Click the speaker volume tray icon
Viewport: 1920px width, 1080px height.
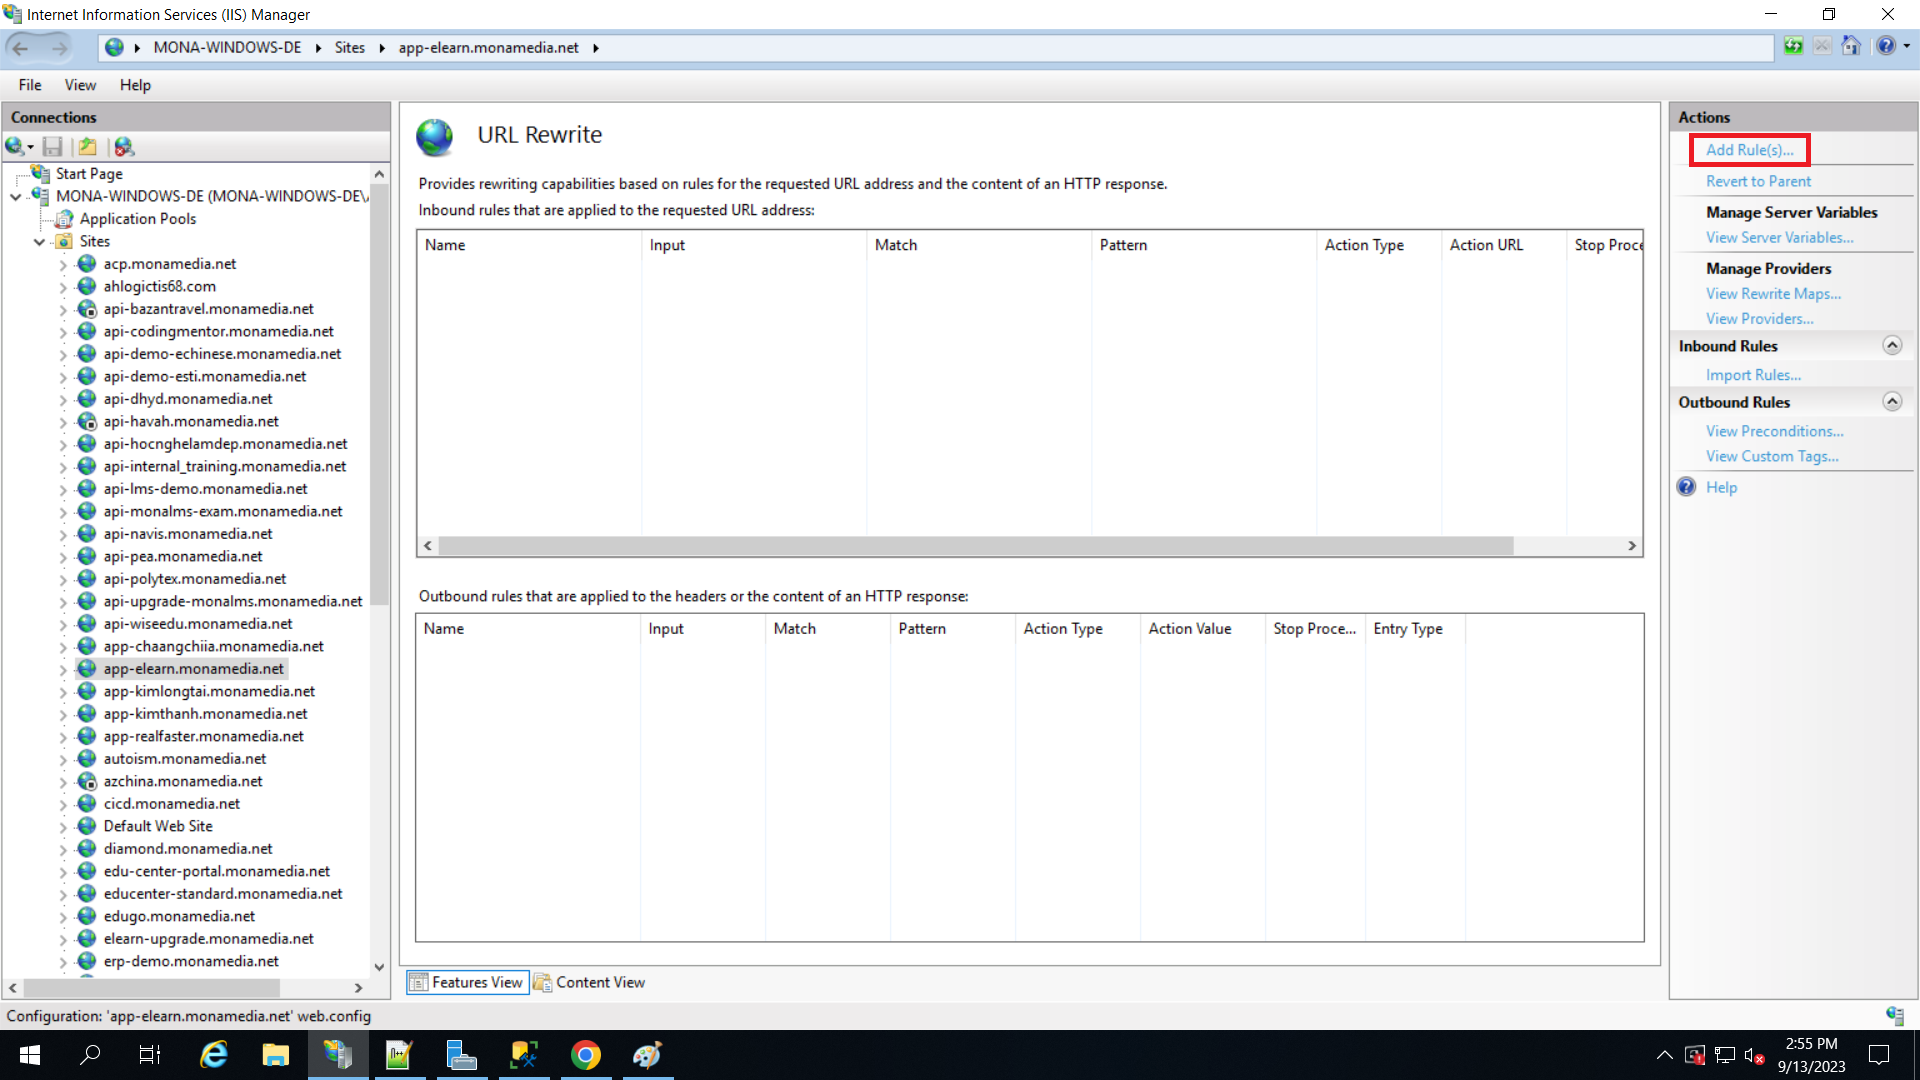point(1754,1055)
